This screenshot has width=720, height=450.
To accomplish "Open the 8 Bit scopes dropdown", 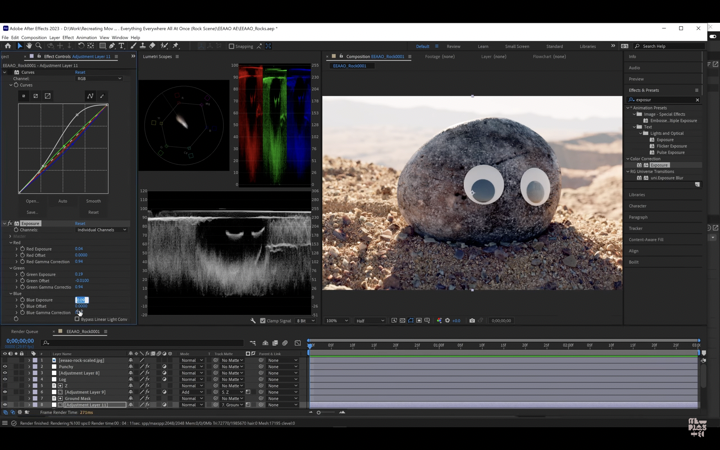I will pos(306,321).
